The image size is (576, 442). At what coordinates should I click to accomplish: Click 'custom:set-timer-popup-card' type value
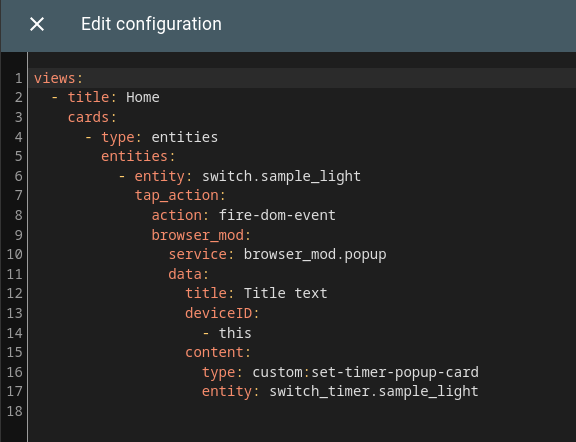pos(366,373)
